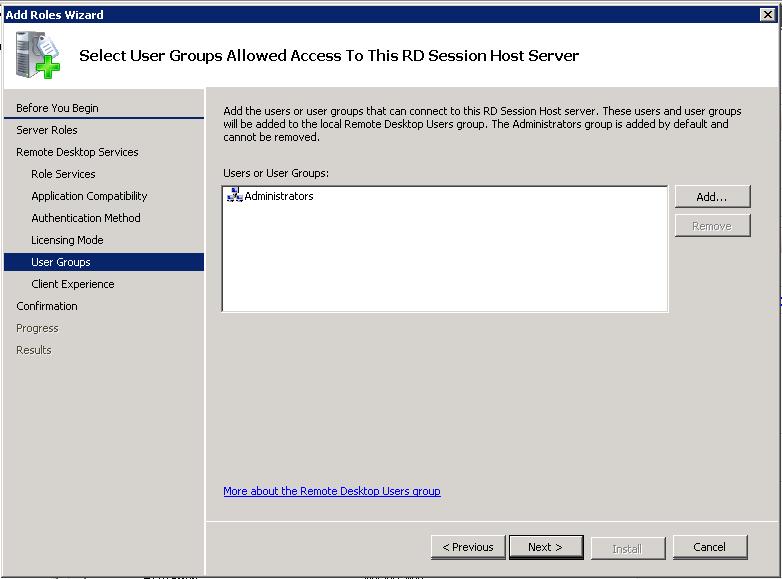The width and height of the screenshot is (782, 579).
Task: Navigate to Role Services page
Action: (63, 174)
